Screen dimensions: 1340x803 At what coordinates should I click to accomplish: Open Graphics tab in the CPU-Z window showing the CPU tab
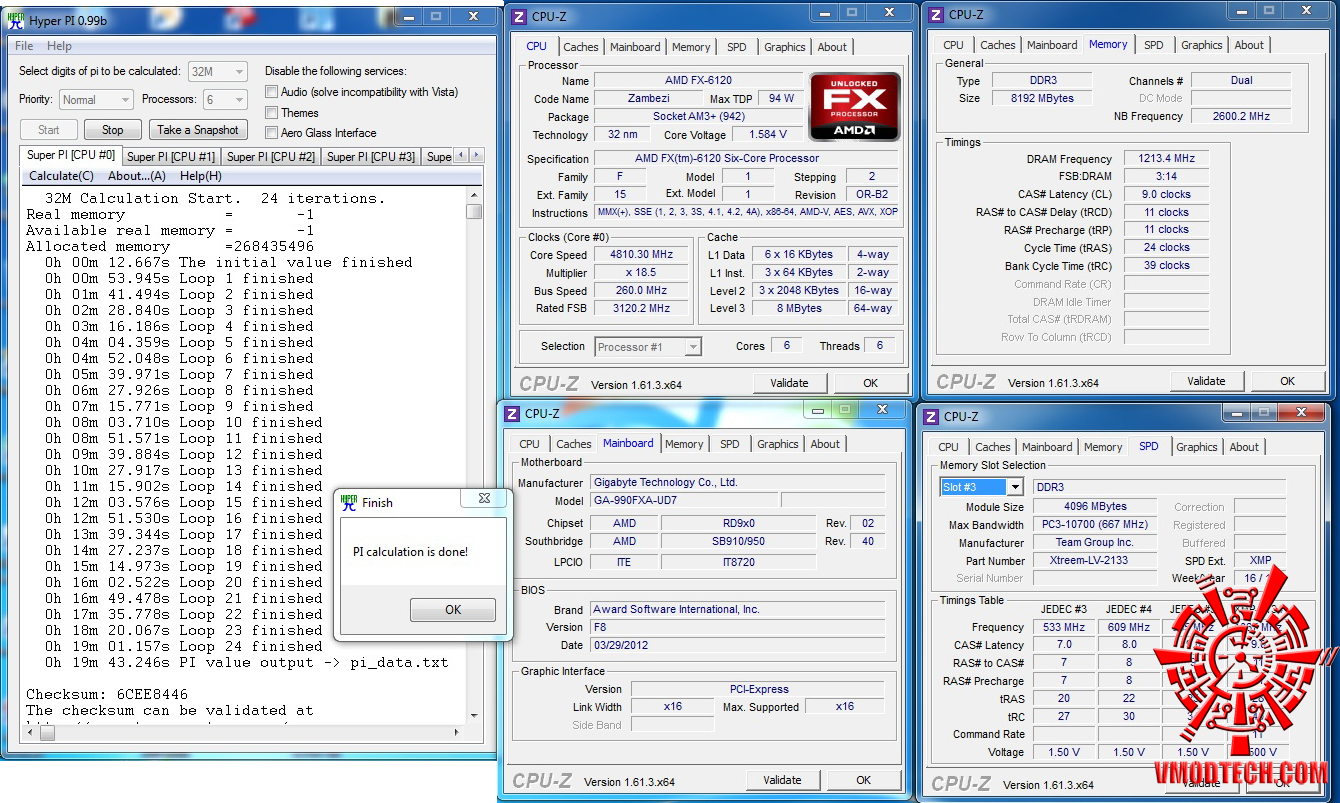point(785,47)
